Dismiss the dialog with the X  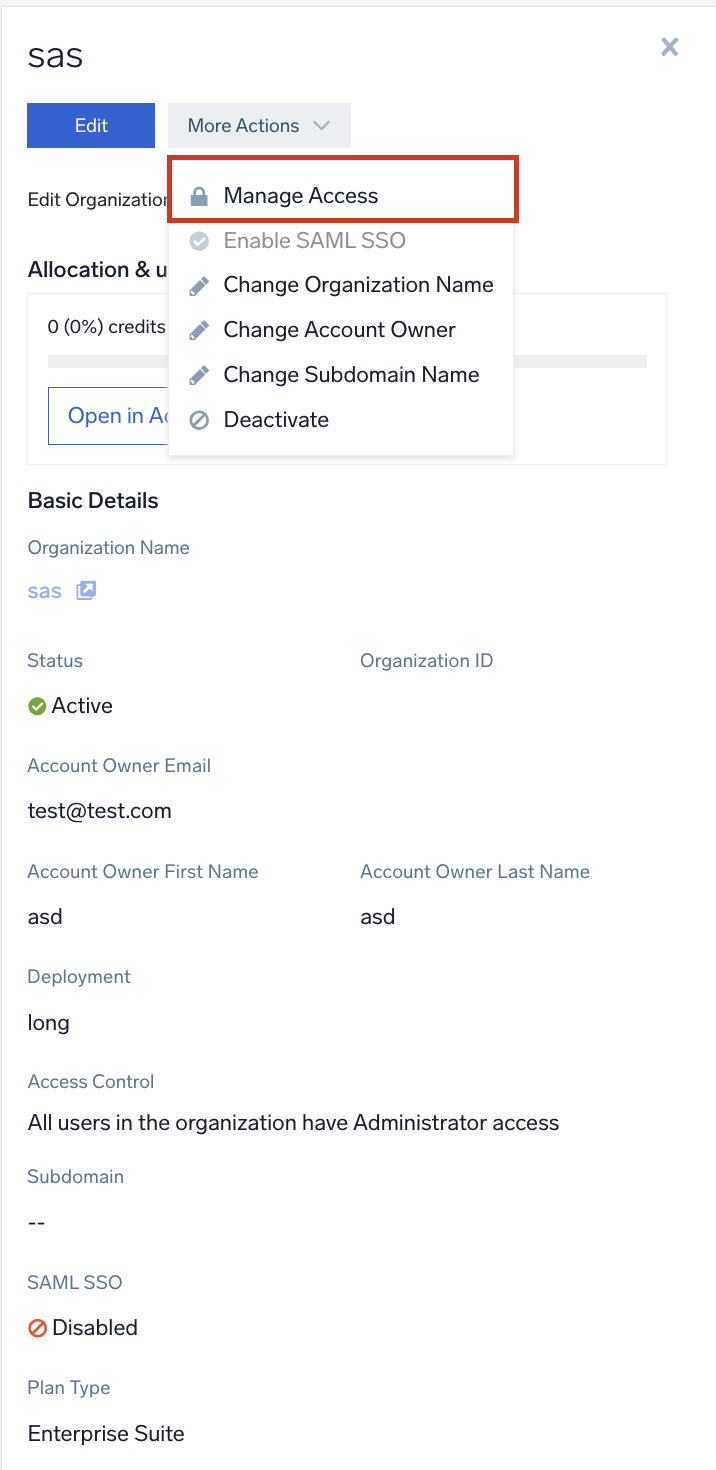(669, 47)
